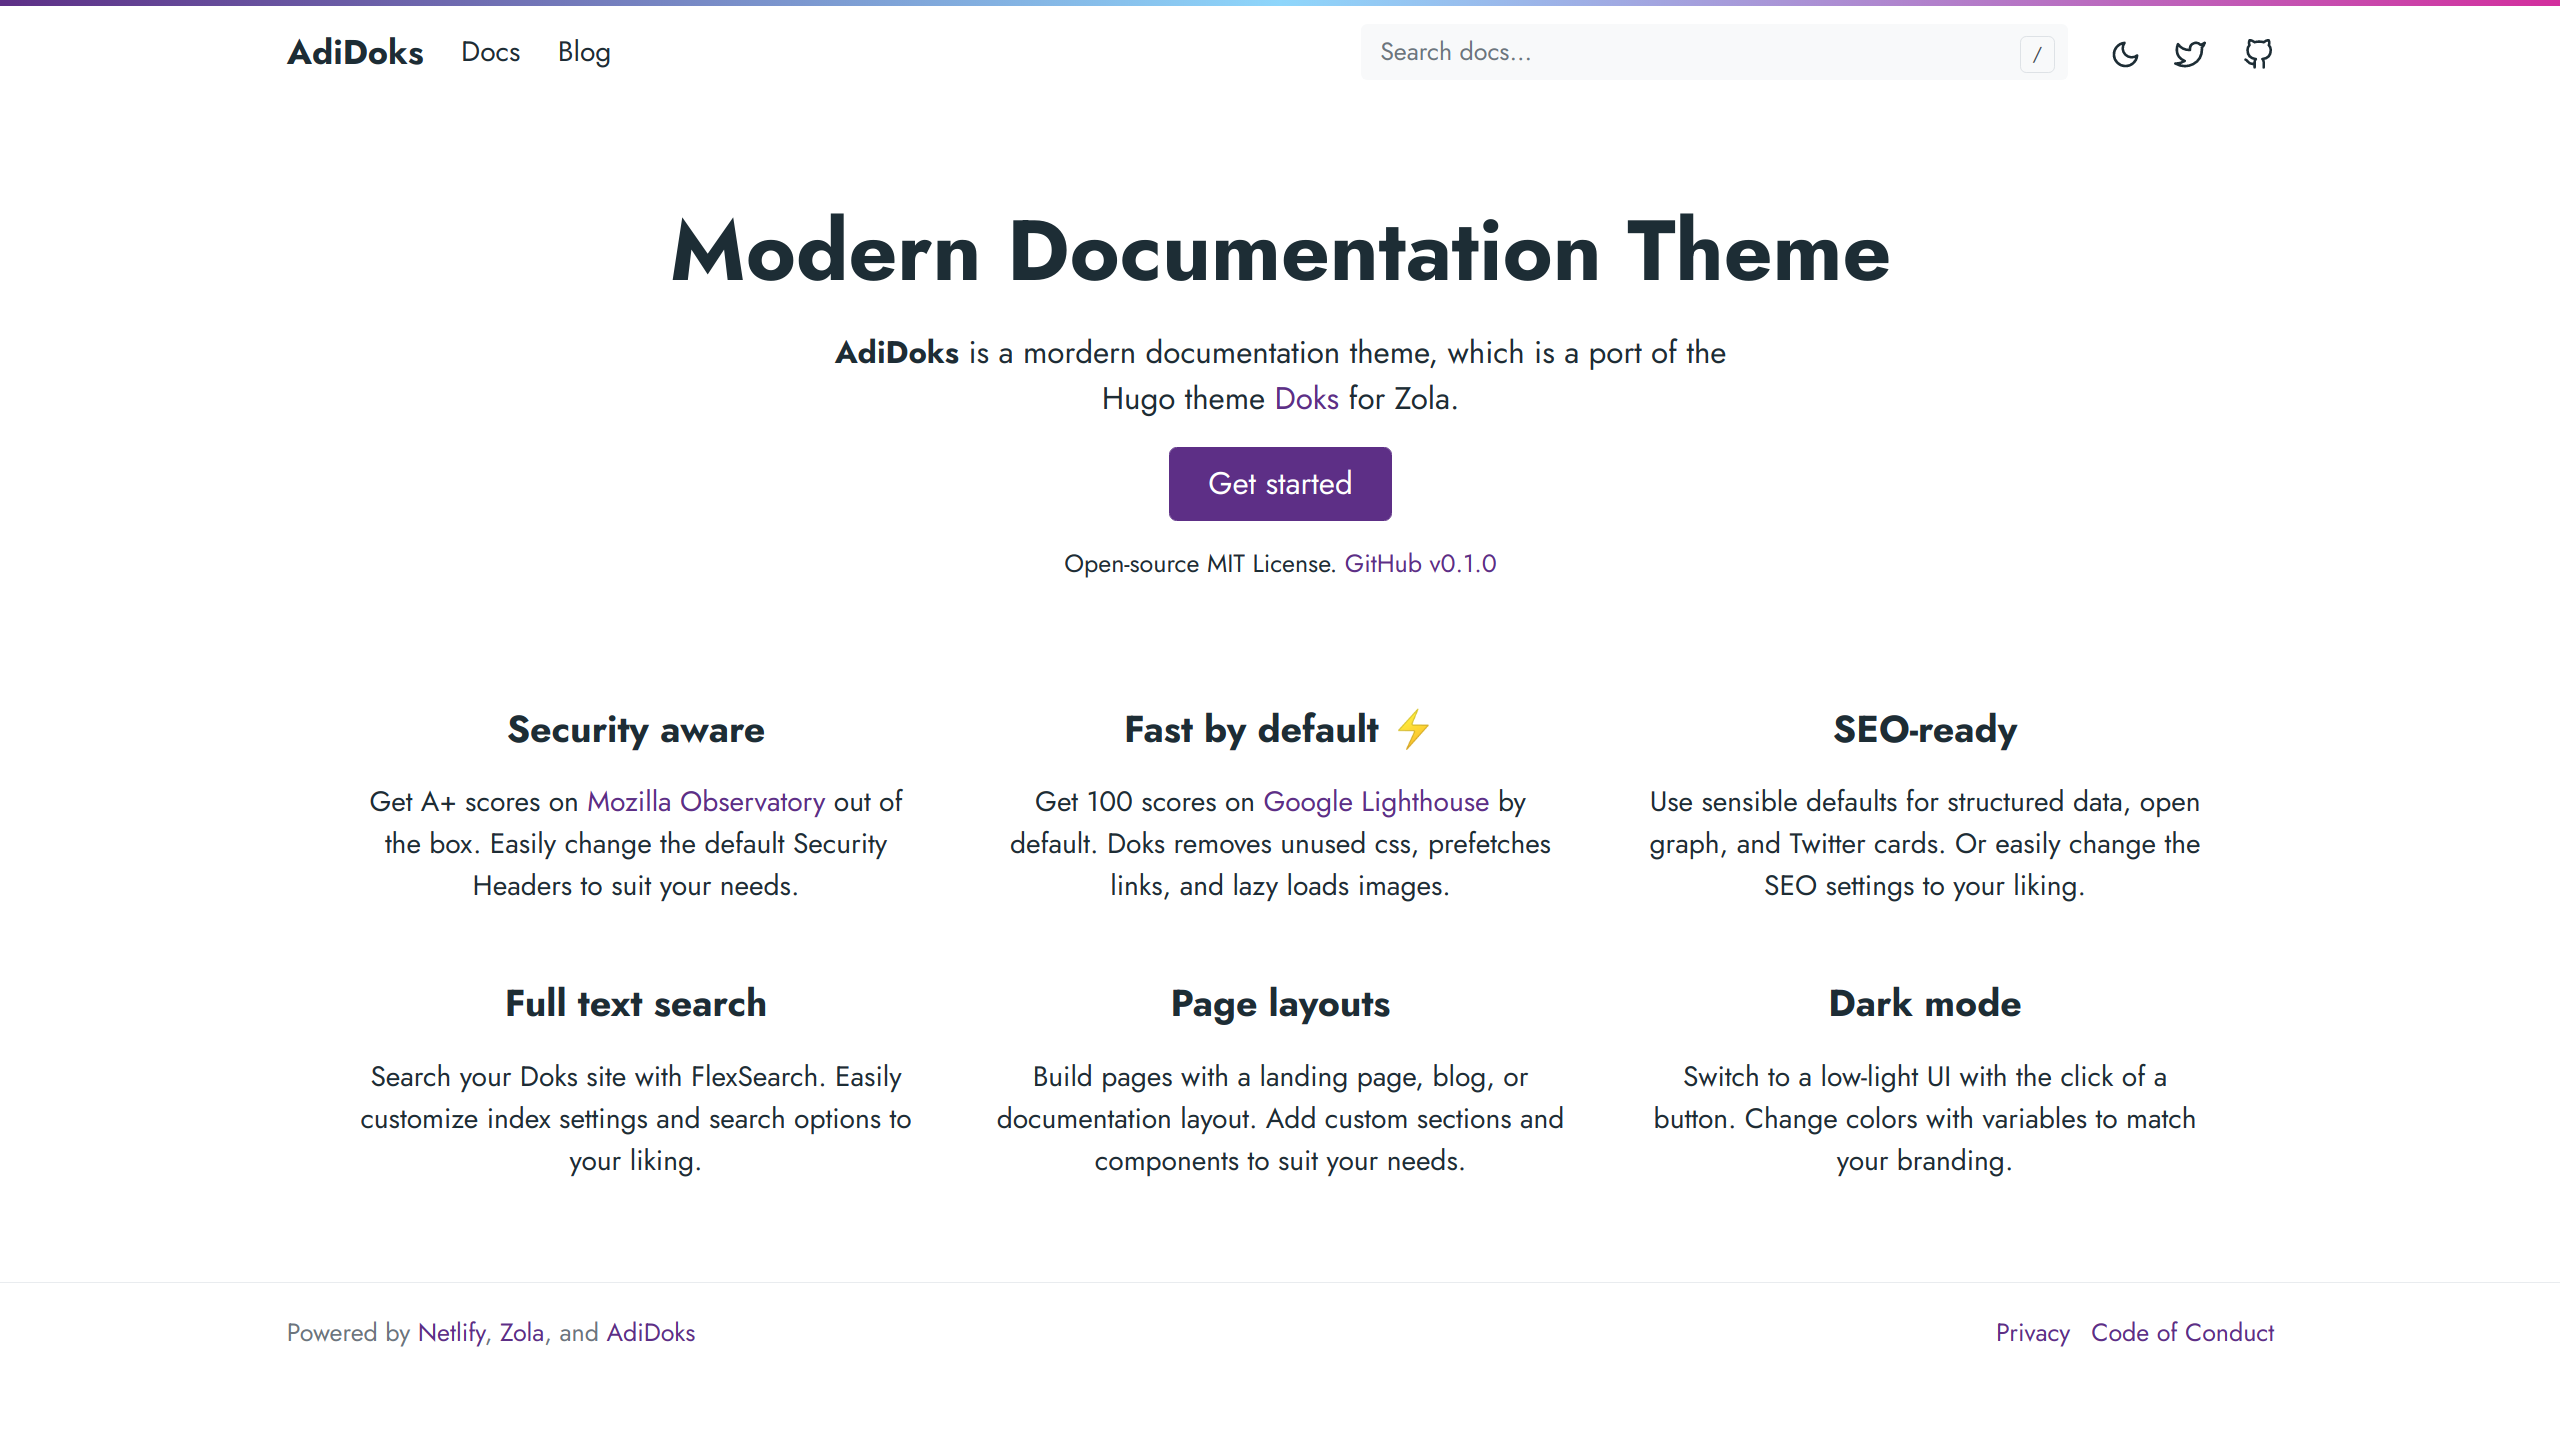Viewport: 2560px width, 1440px height.
Task: Click the slash shortcut badge in search
Action: [2038, 53]
